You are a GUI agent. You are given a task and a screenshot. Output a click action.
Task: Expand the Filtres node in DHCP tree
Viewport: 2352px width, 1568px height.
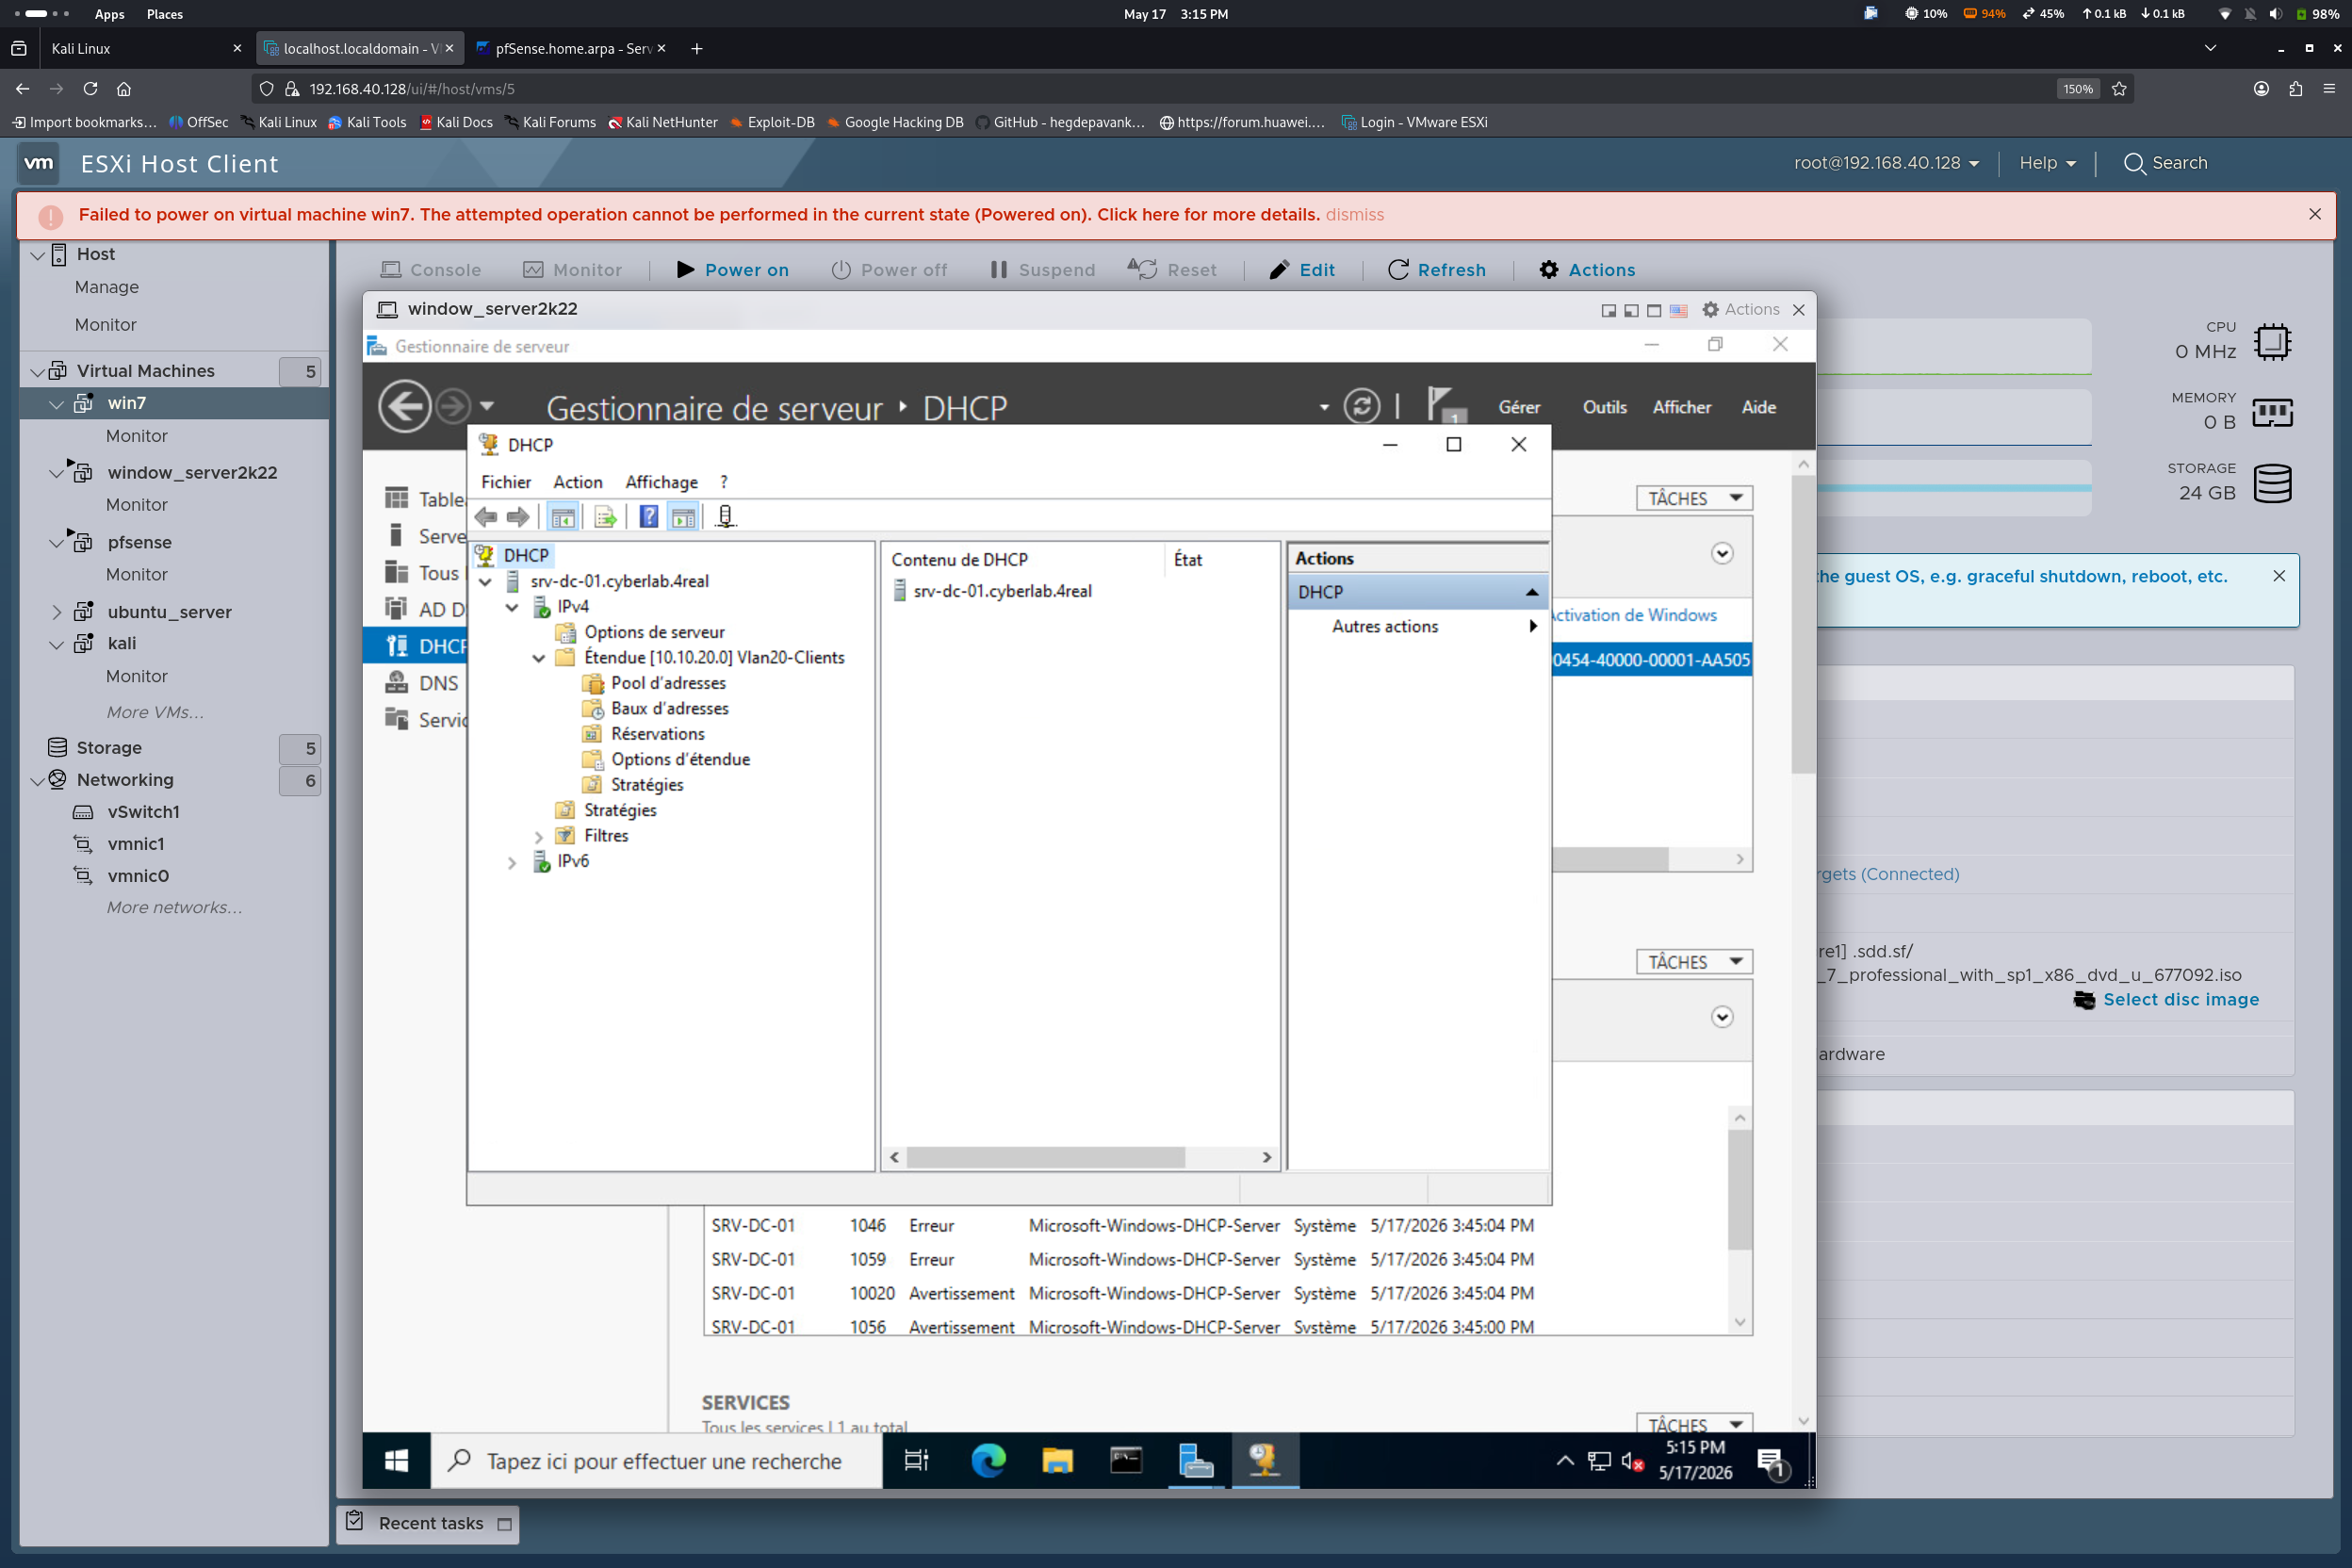click(x=539, y=836)
